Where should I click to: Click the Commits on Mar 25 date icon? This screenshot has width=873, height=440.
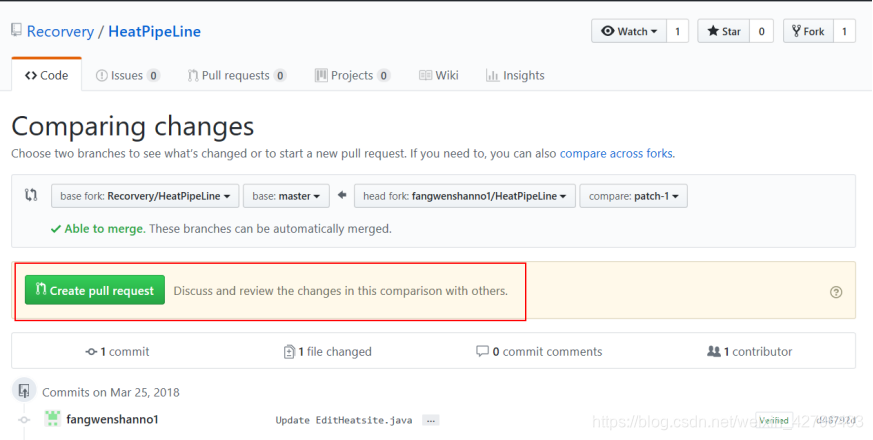[24, 390]
